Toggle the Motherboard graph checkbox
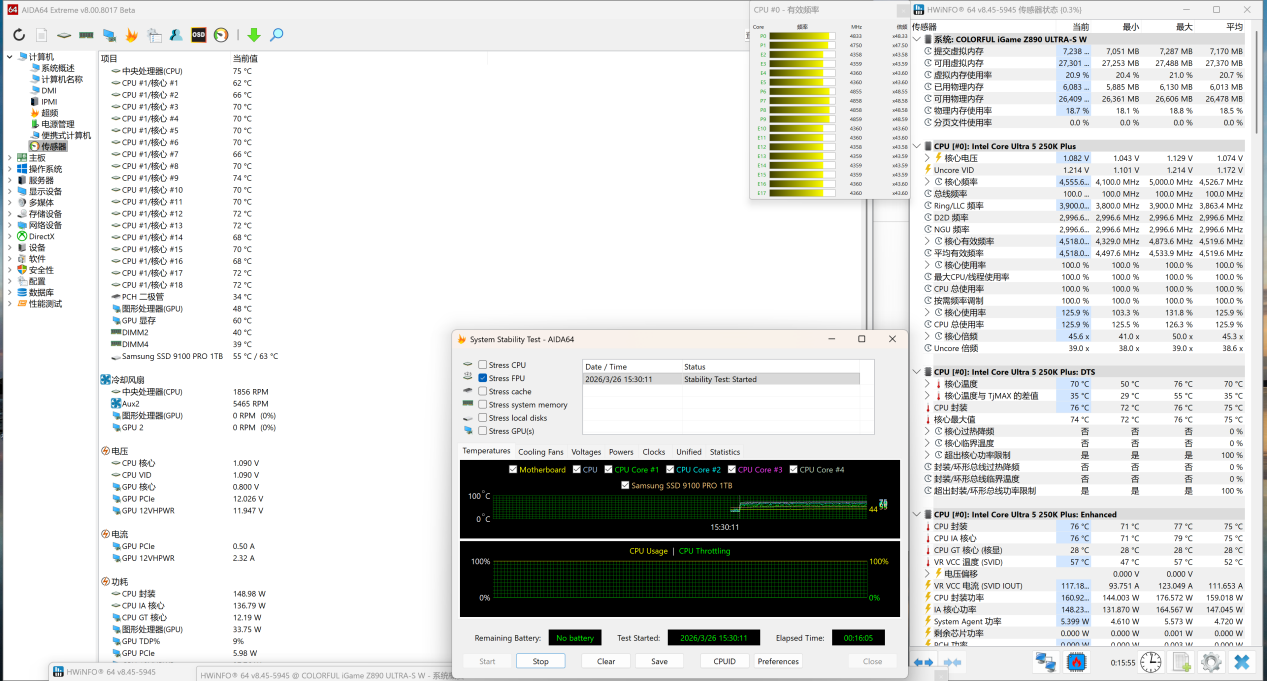This screenshot has height=681, width=1267. [514, 469]
